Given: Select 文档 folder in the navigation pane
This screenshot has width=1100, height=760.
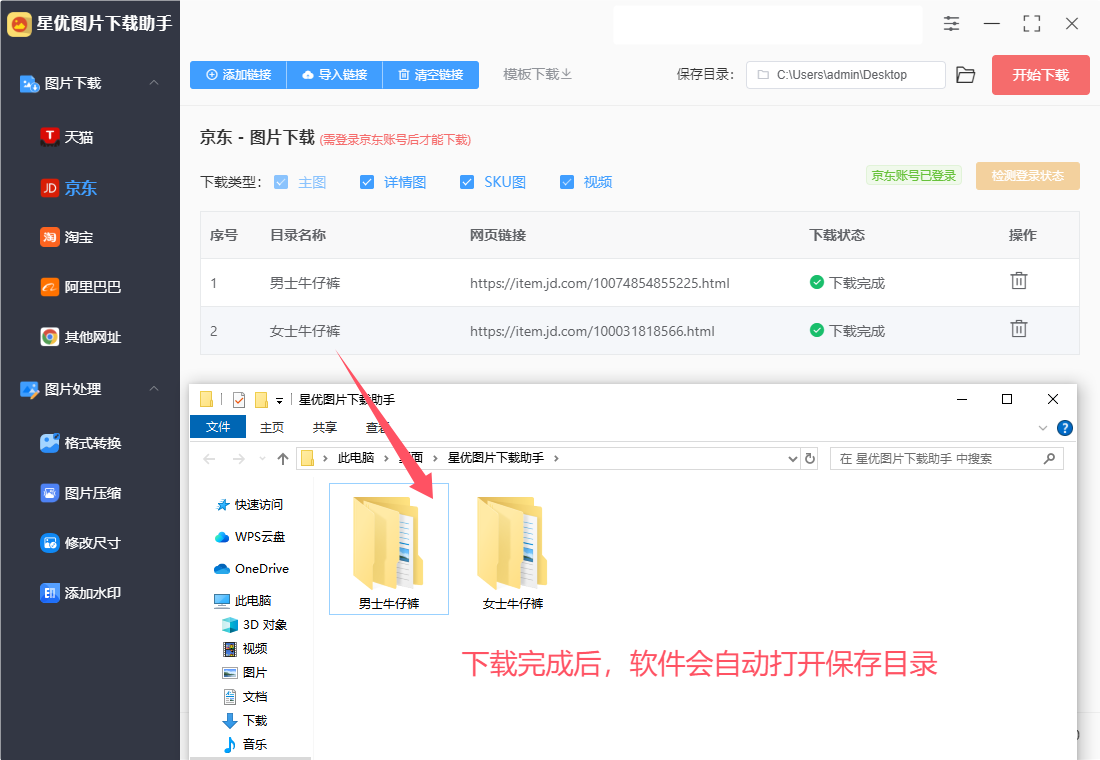Looking at the screenshot, I should (x=245, y=696).
